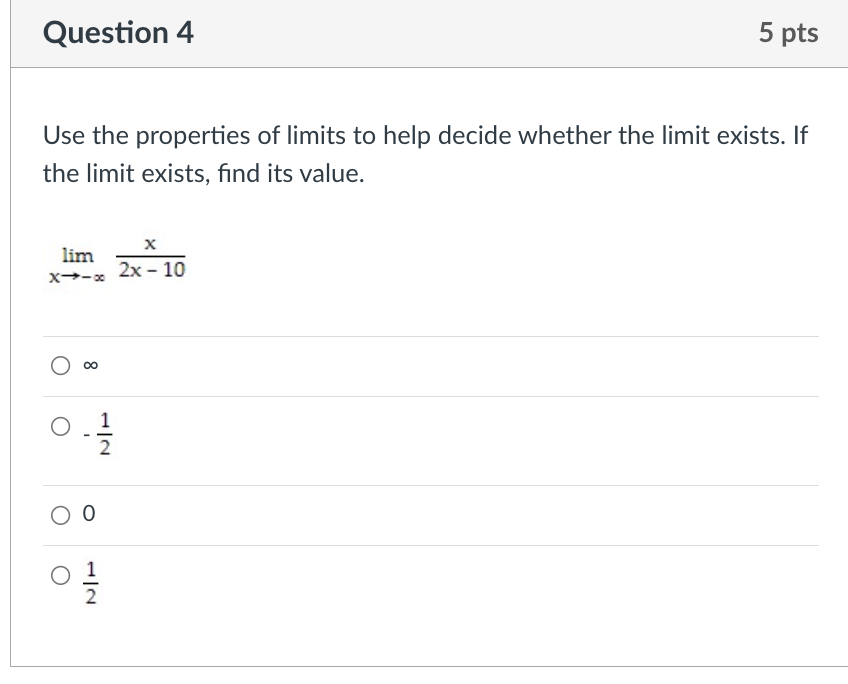Click the 0 answer label text
This screenshot has width=848, height=684.
pos(89,514)
